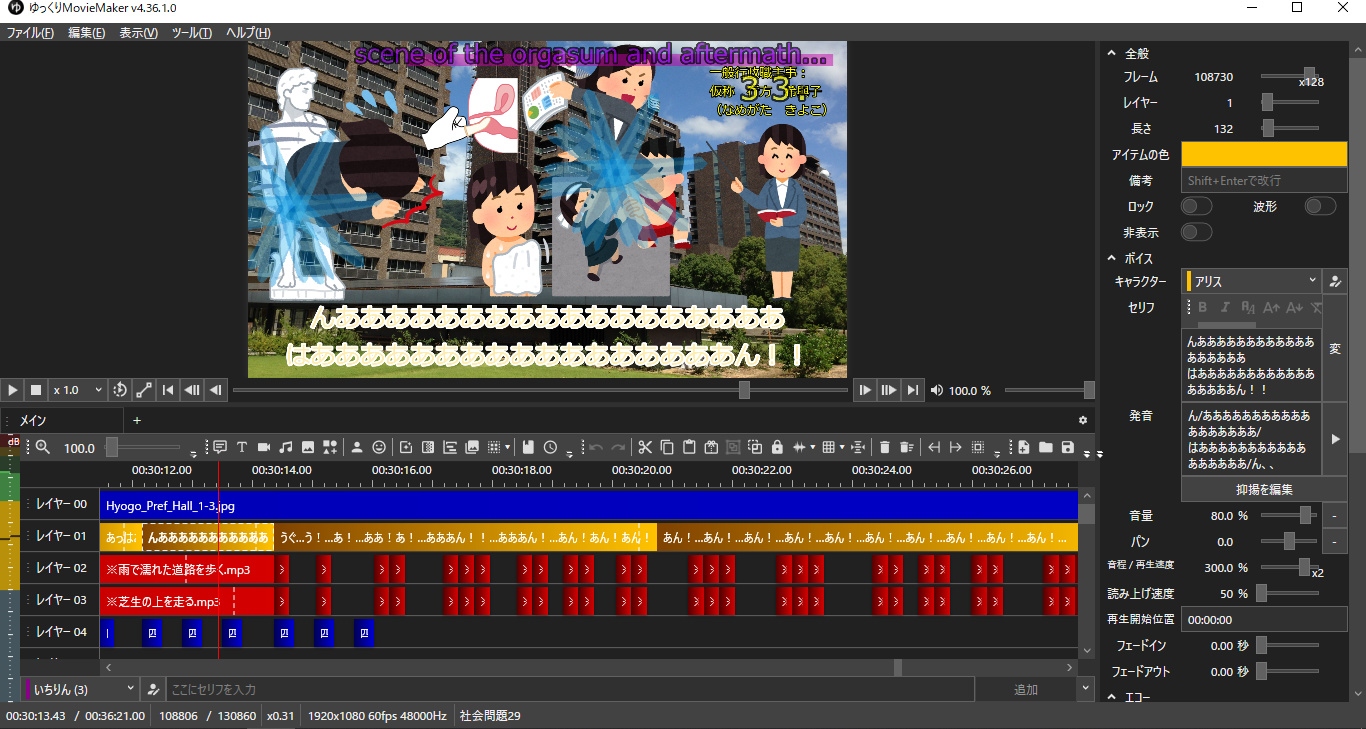Enable the 波形 (waveform) switch
The height and width of the screenshot is (729, 1366).
(x=1320, y=206)
